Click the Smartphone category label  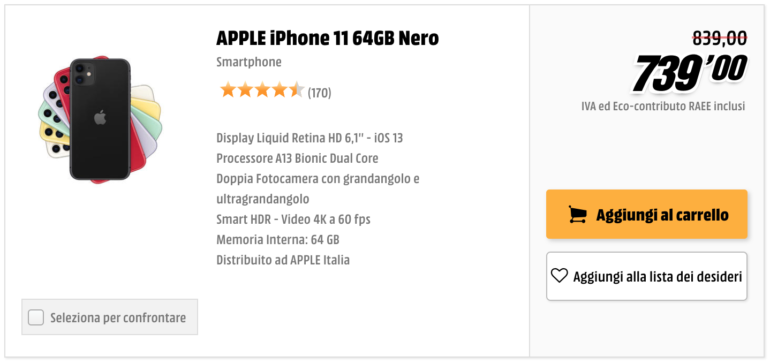[249, 62]
